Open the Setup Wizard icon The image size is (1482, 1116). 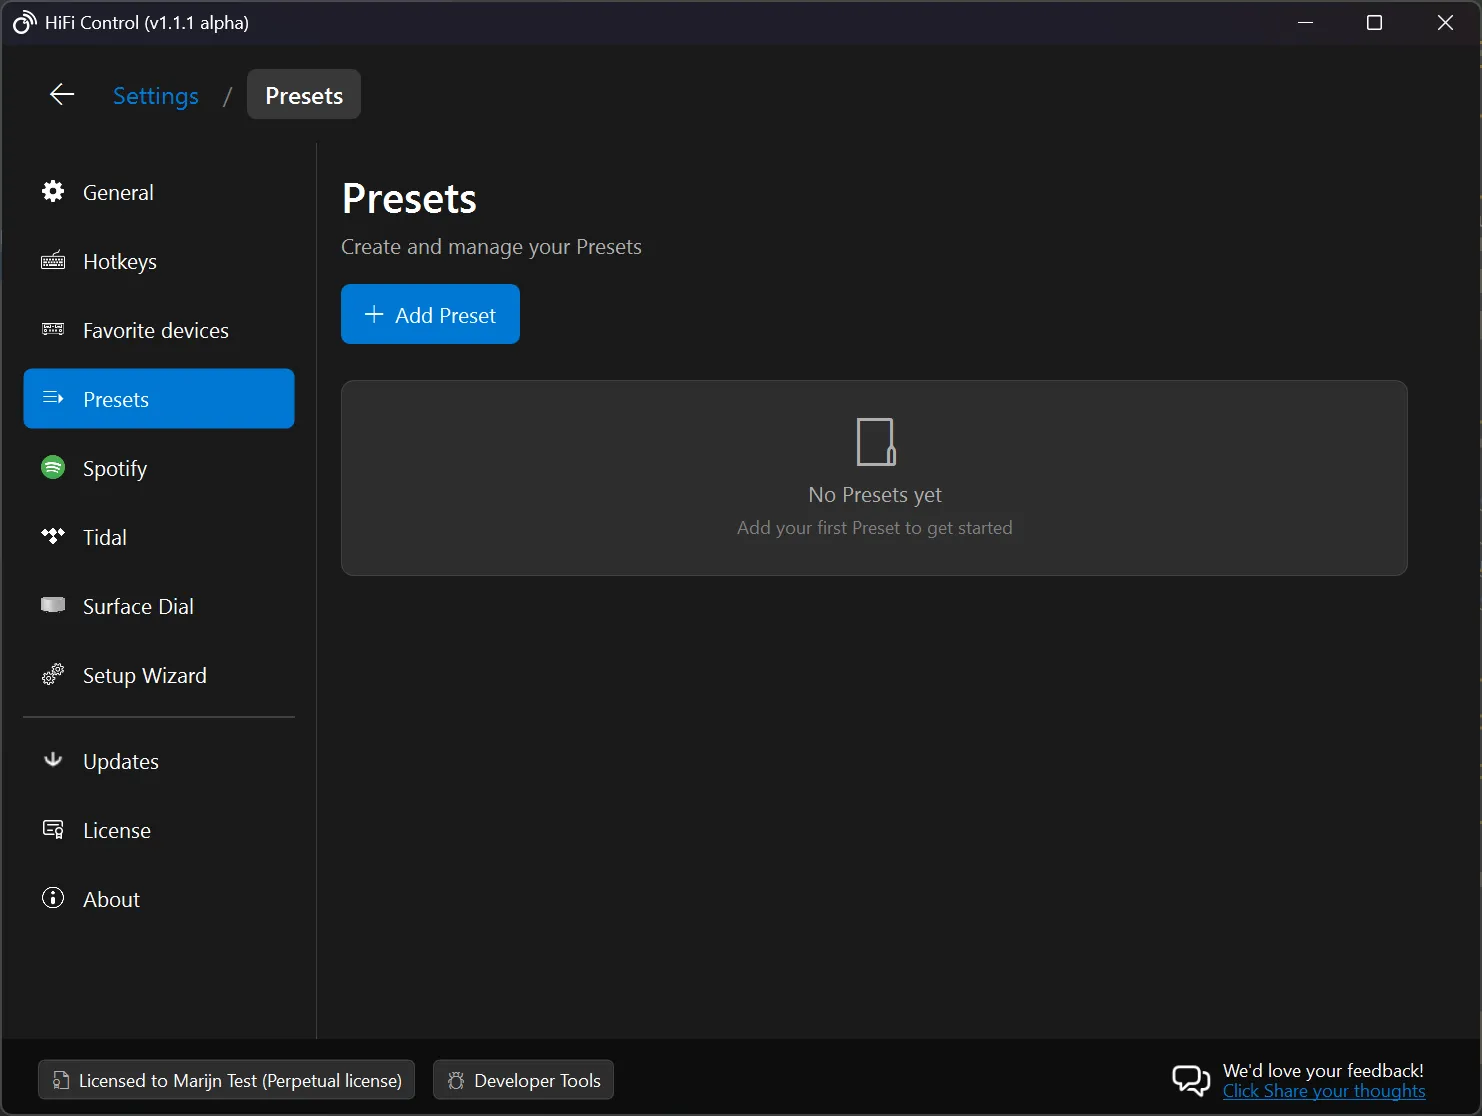pos(52,674)
